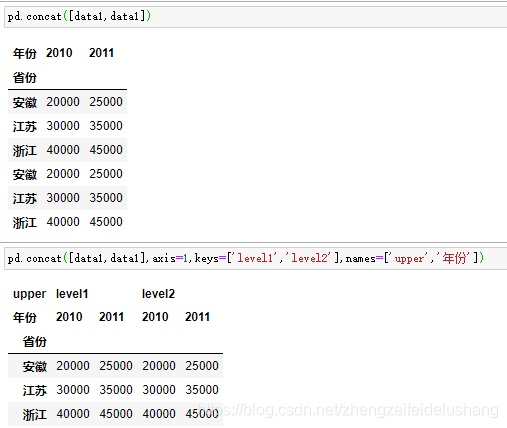
Task: Click the second 浙江 row label in top table
Action: click(25, 222)
